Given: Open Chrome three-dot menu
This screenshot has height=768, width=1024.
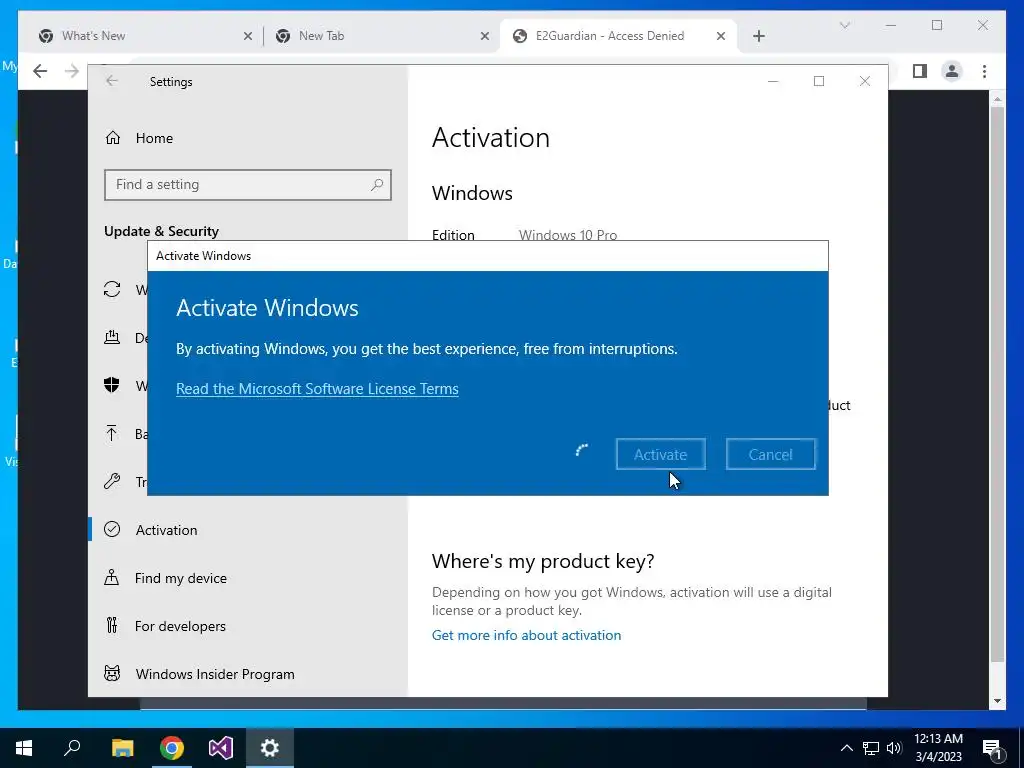Looking at the screenshot, I should [x=984, y=71].
